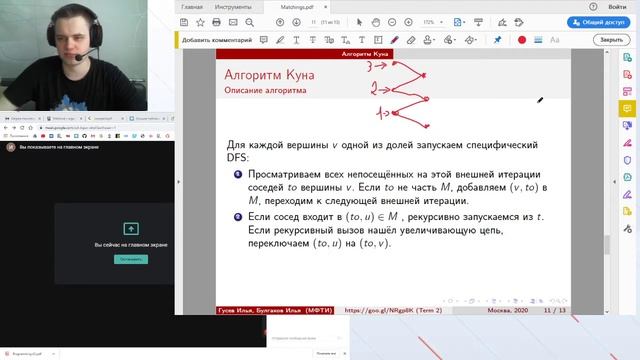Screen dimensions: 640x360
Task: Go to next page with down arrow
Action: pos(296,22)
